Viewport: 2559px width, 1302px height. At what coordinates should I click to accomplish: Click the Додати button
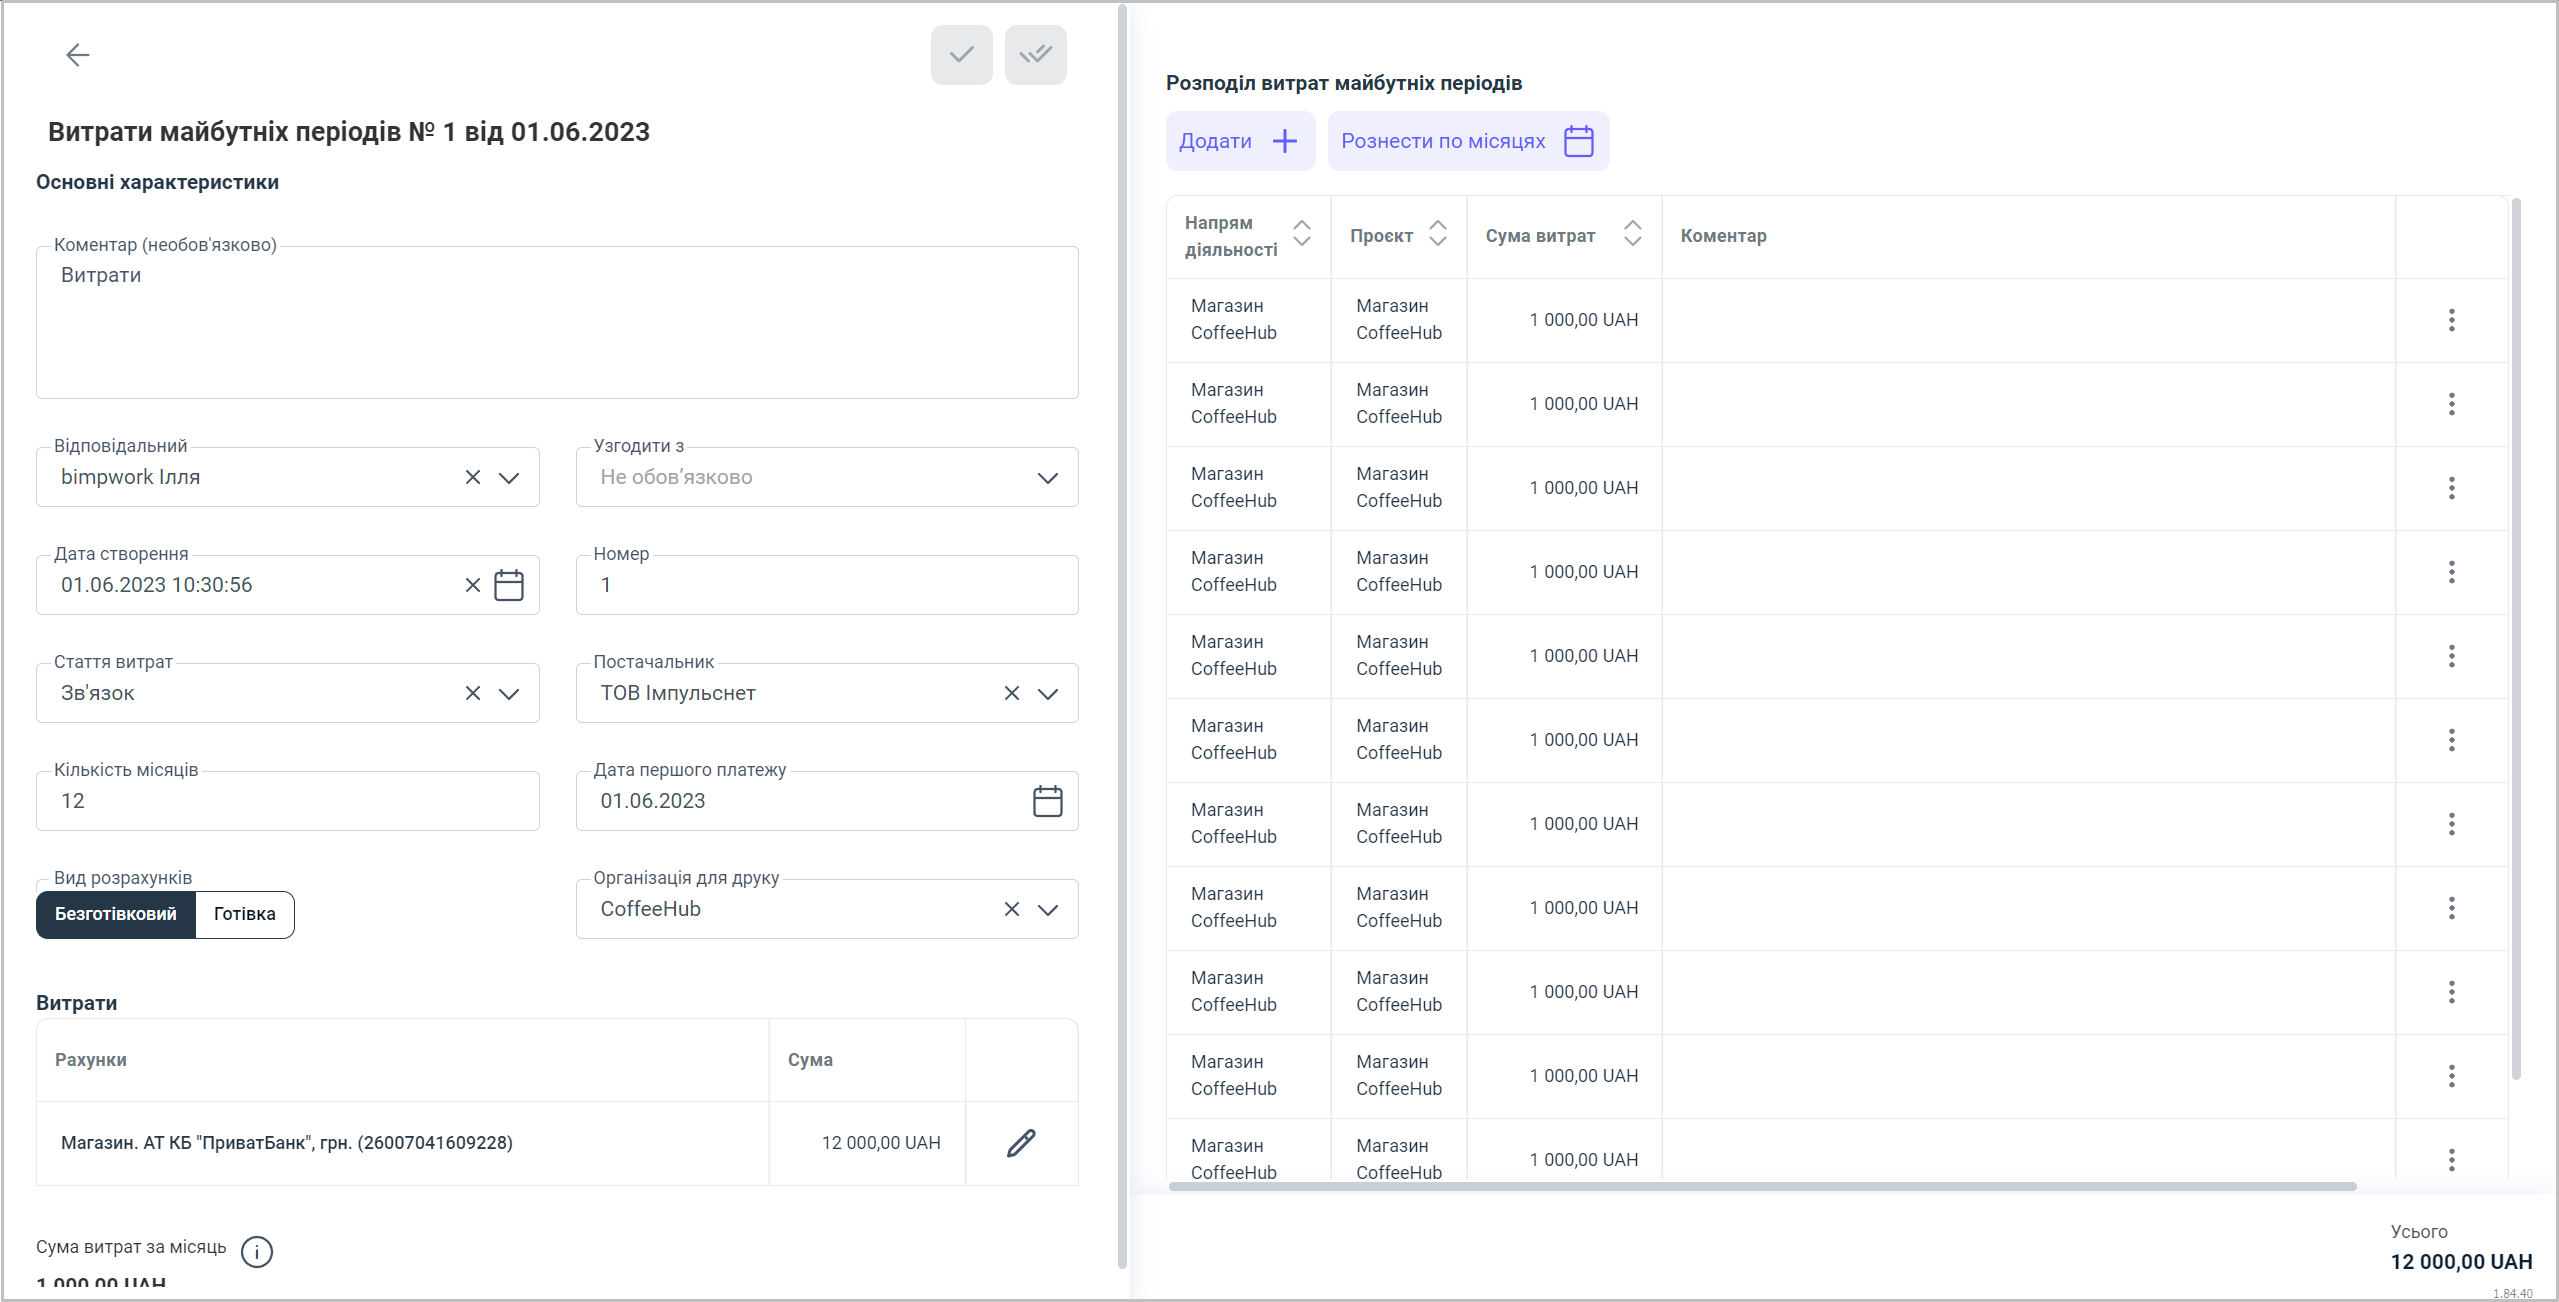coord(1239,141)
